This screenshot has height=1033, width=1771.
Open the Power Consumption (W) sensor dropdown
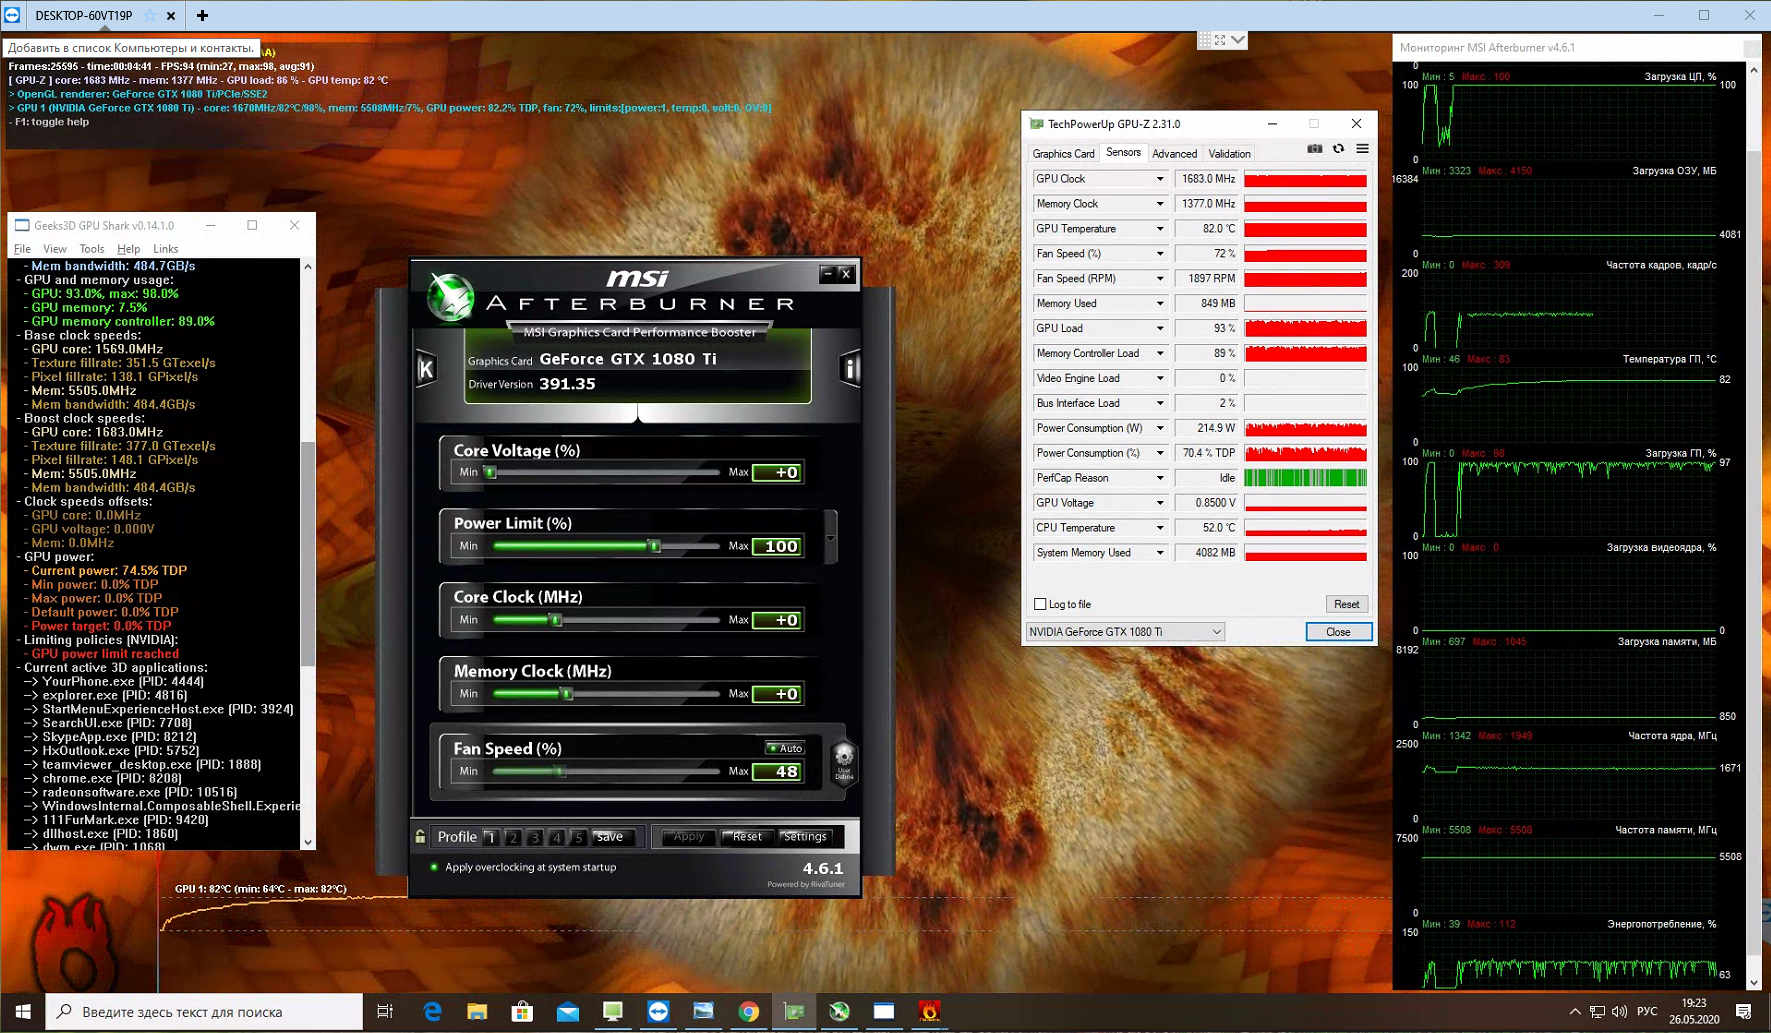coord(1160,428)
